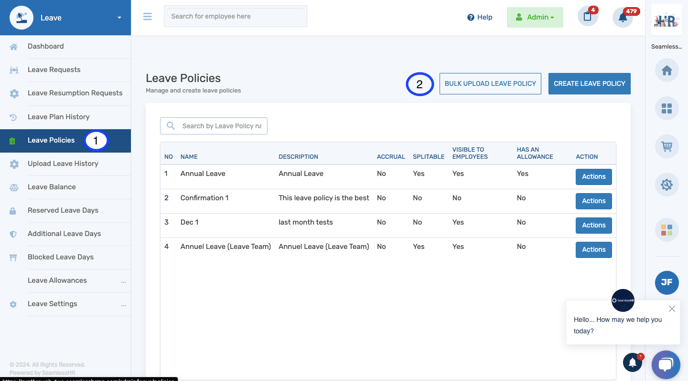This screenshot has width=688, height=381.
Task: Click the home icon in right rail
Action: [x=666, y=70]
